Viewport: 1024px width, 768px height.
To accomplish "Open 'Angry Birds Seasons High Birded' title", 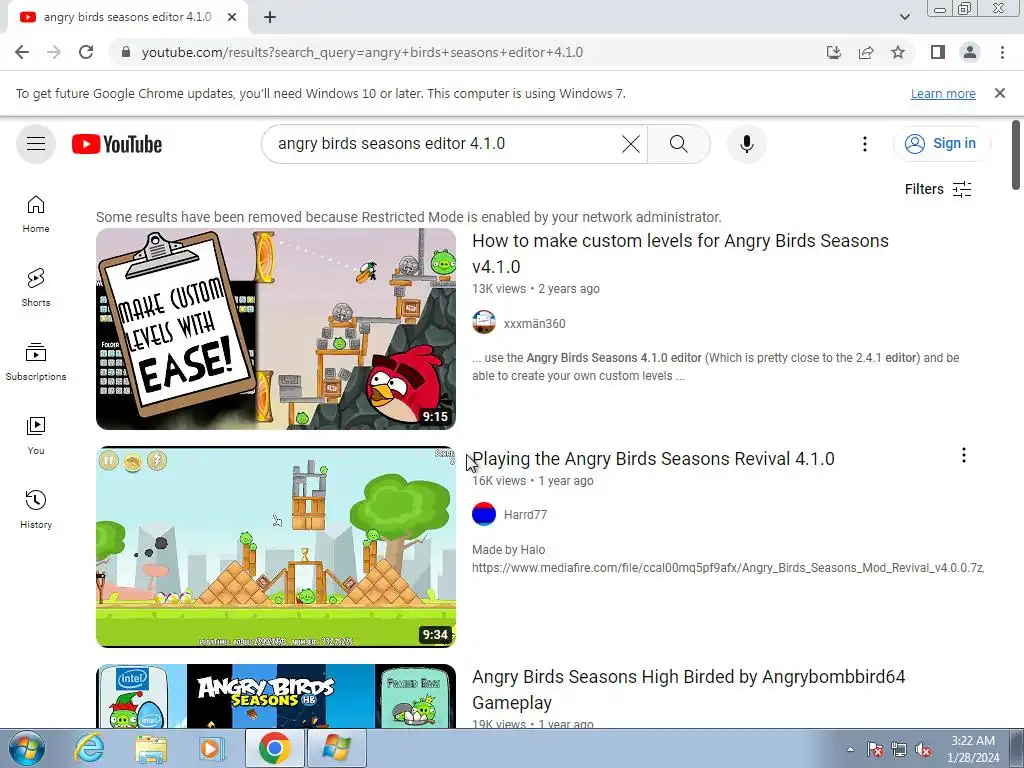I will coord(689,690).
